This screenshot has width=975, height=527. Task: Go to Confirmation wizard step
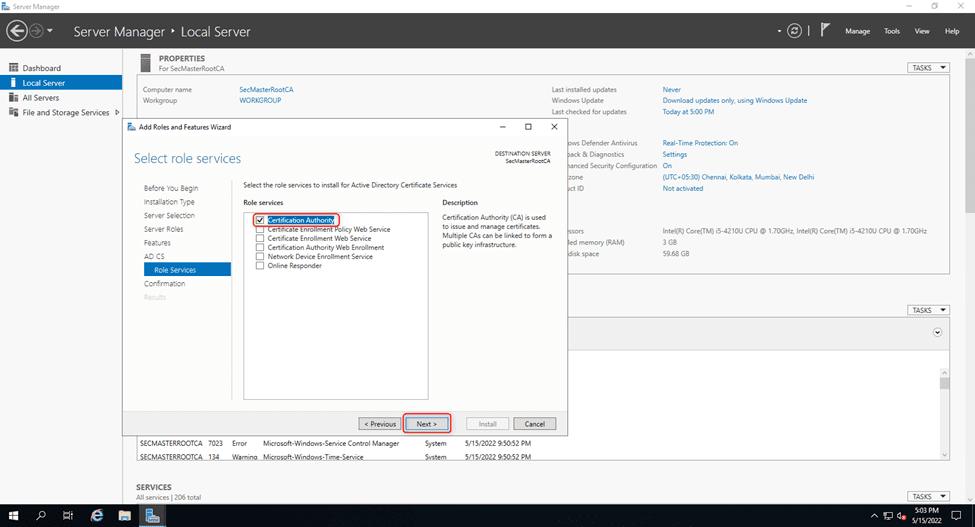point(165,283)
